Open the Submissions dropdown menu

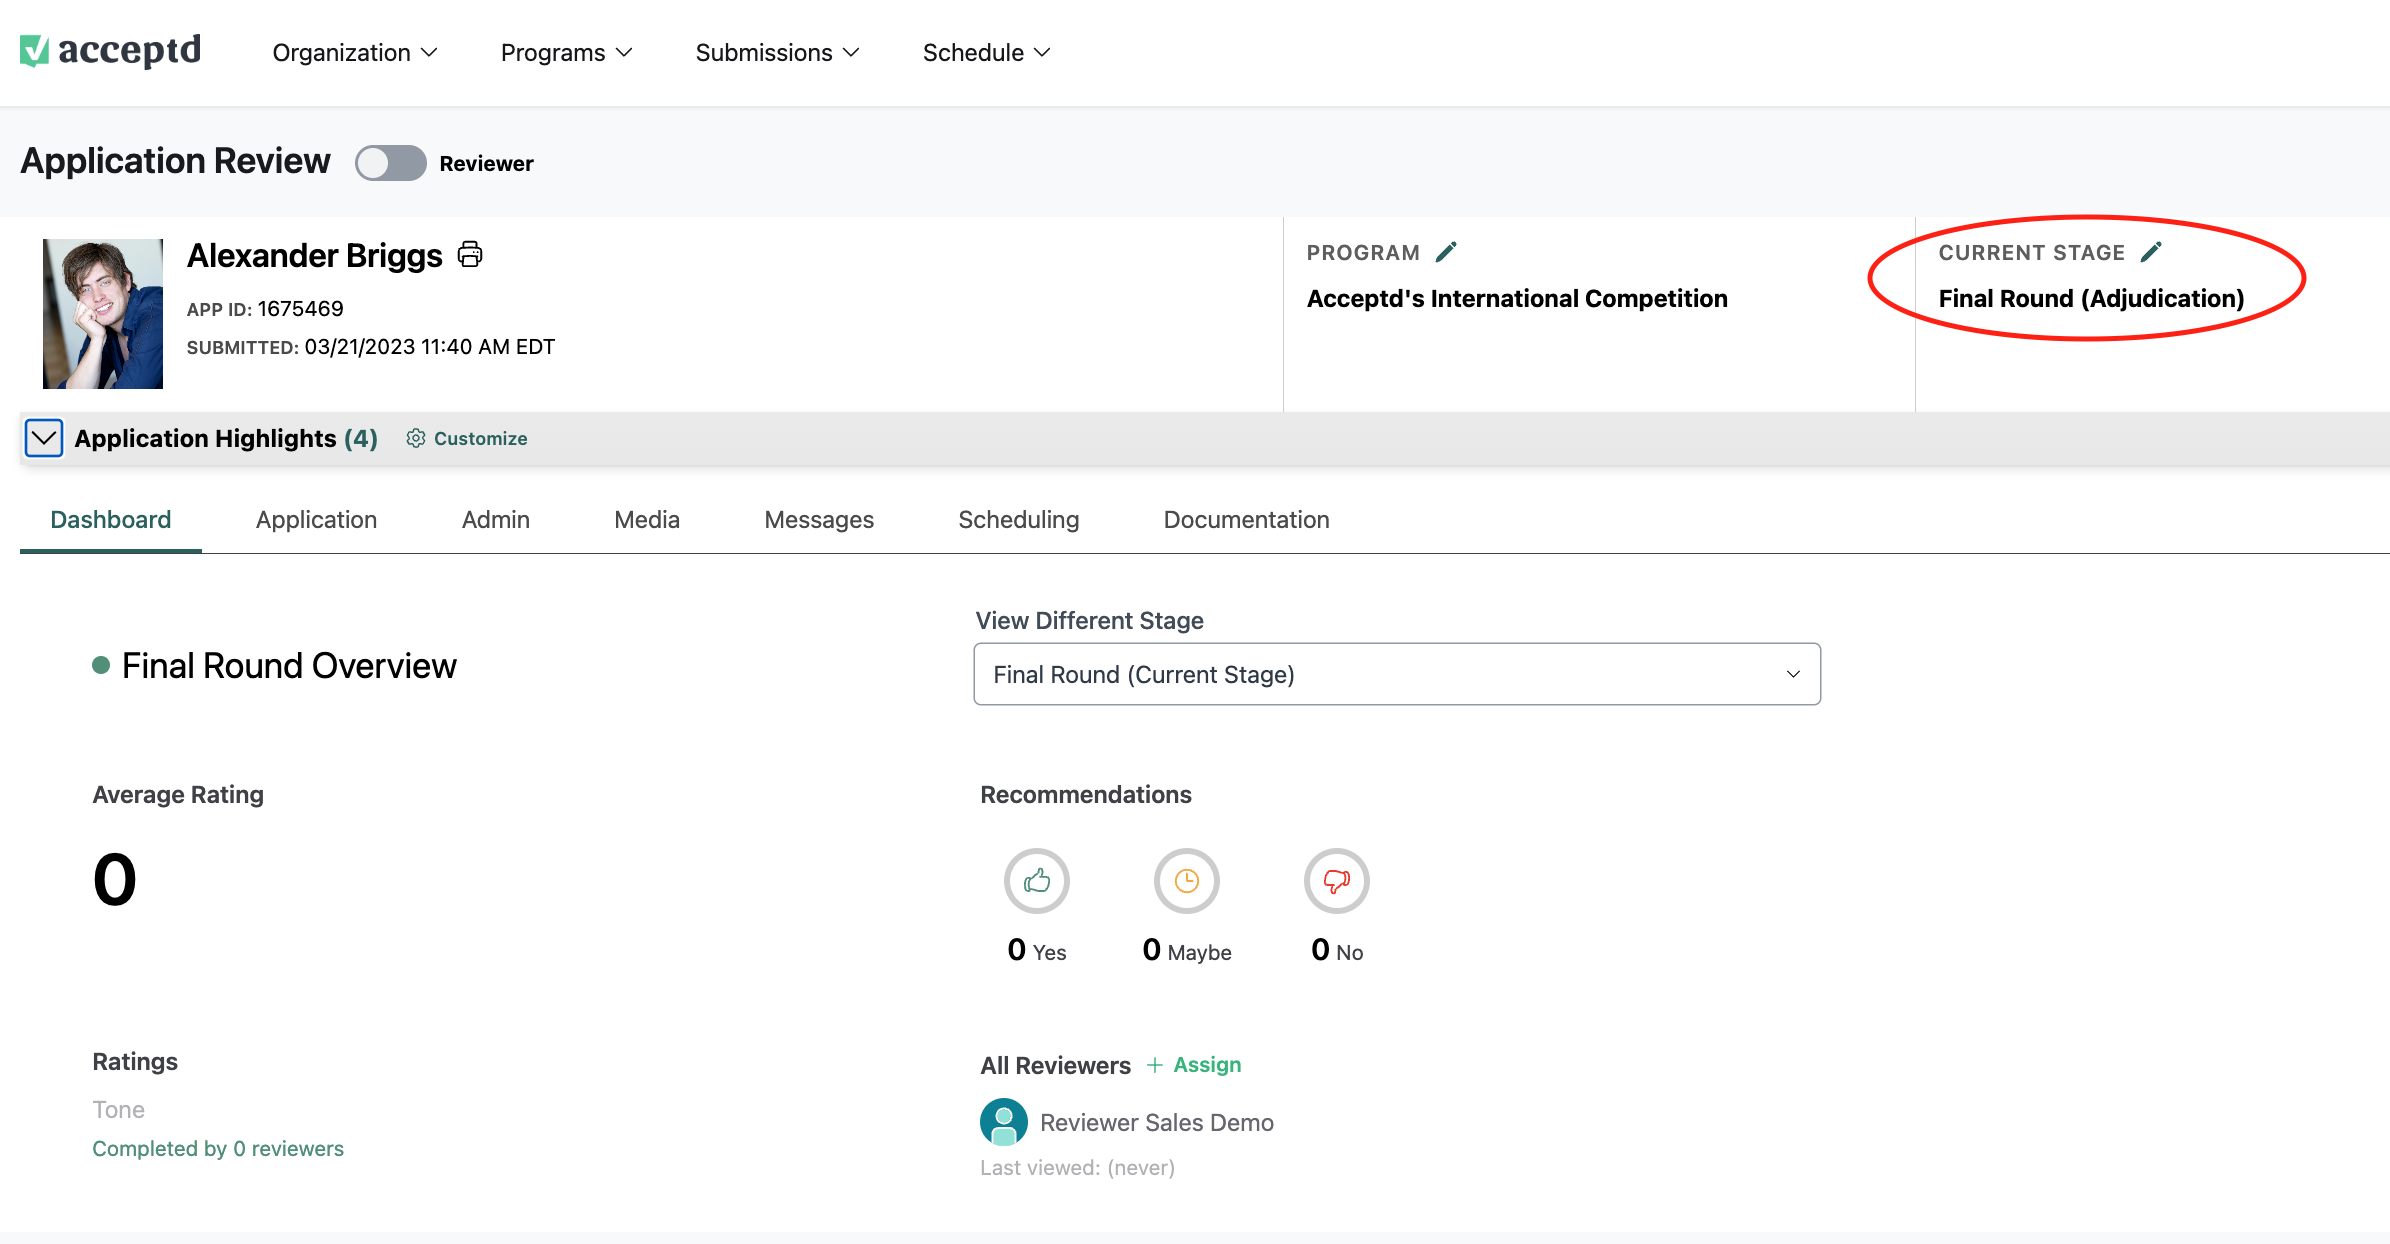tap(778, 52)
